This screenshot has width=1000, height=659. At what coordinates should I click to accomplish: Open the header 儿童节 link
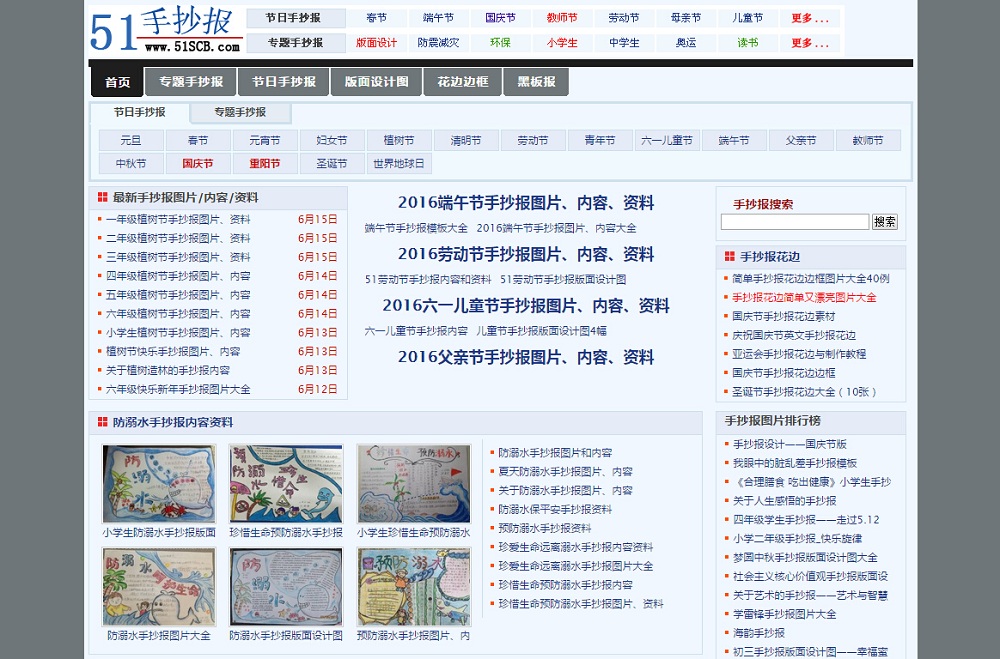pos(747,18)
